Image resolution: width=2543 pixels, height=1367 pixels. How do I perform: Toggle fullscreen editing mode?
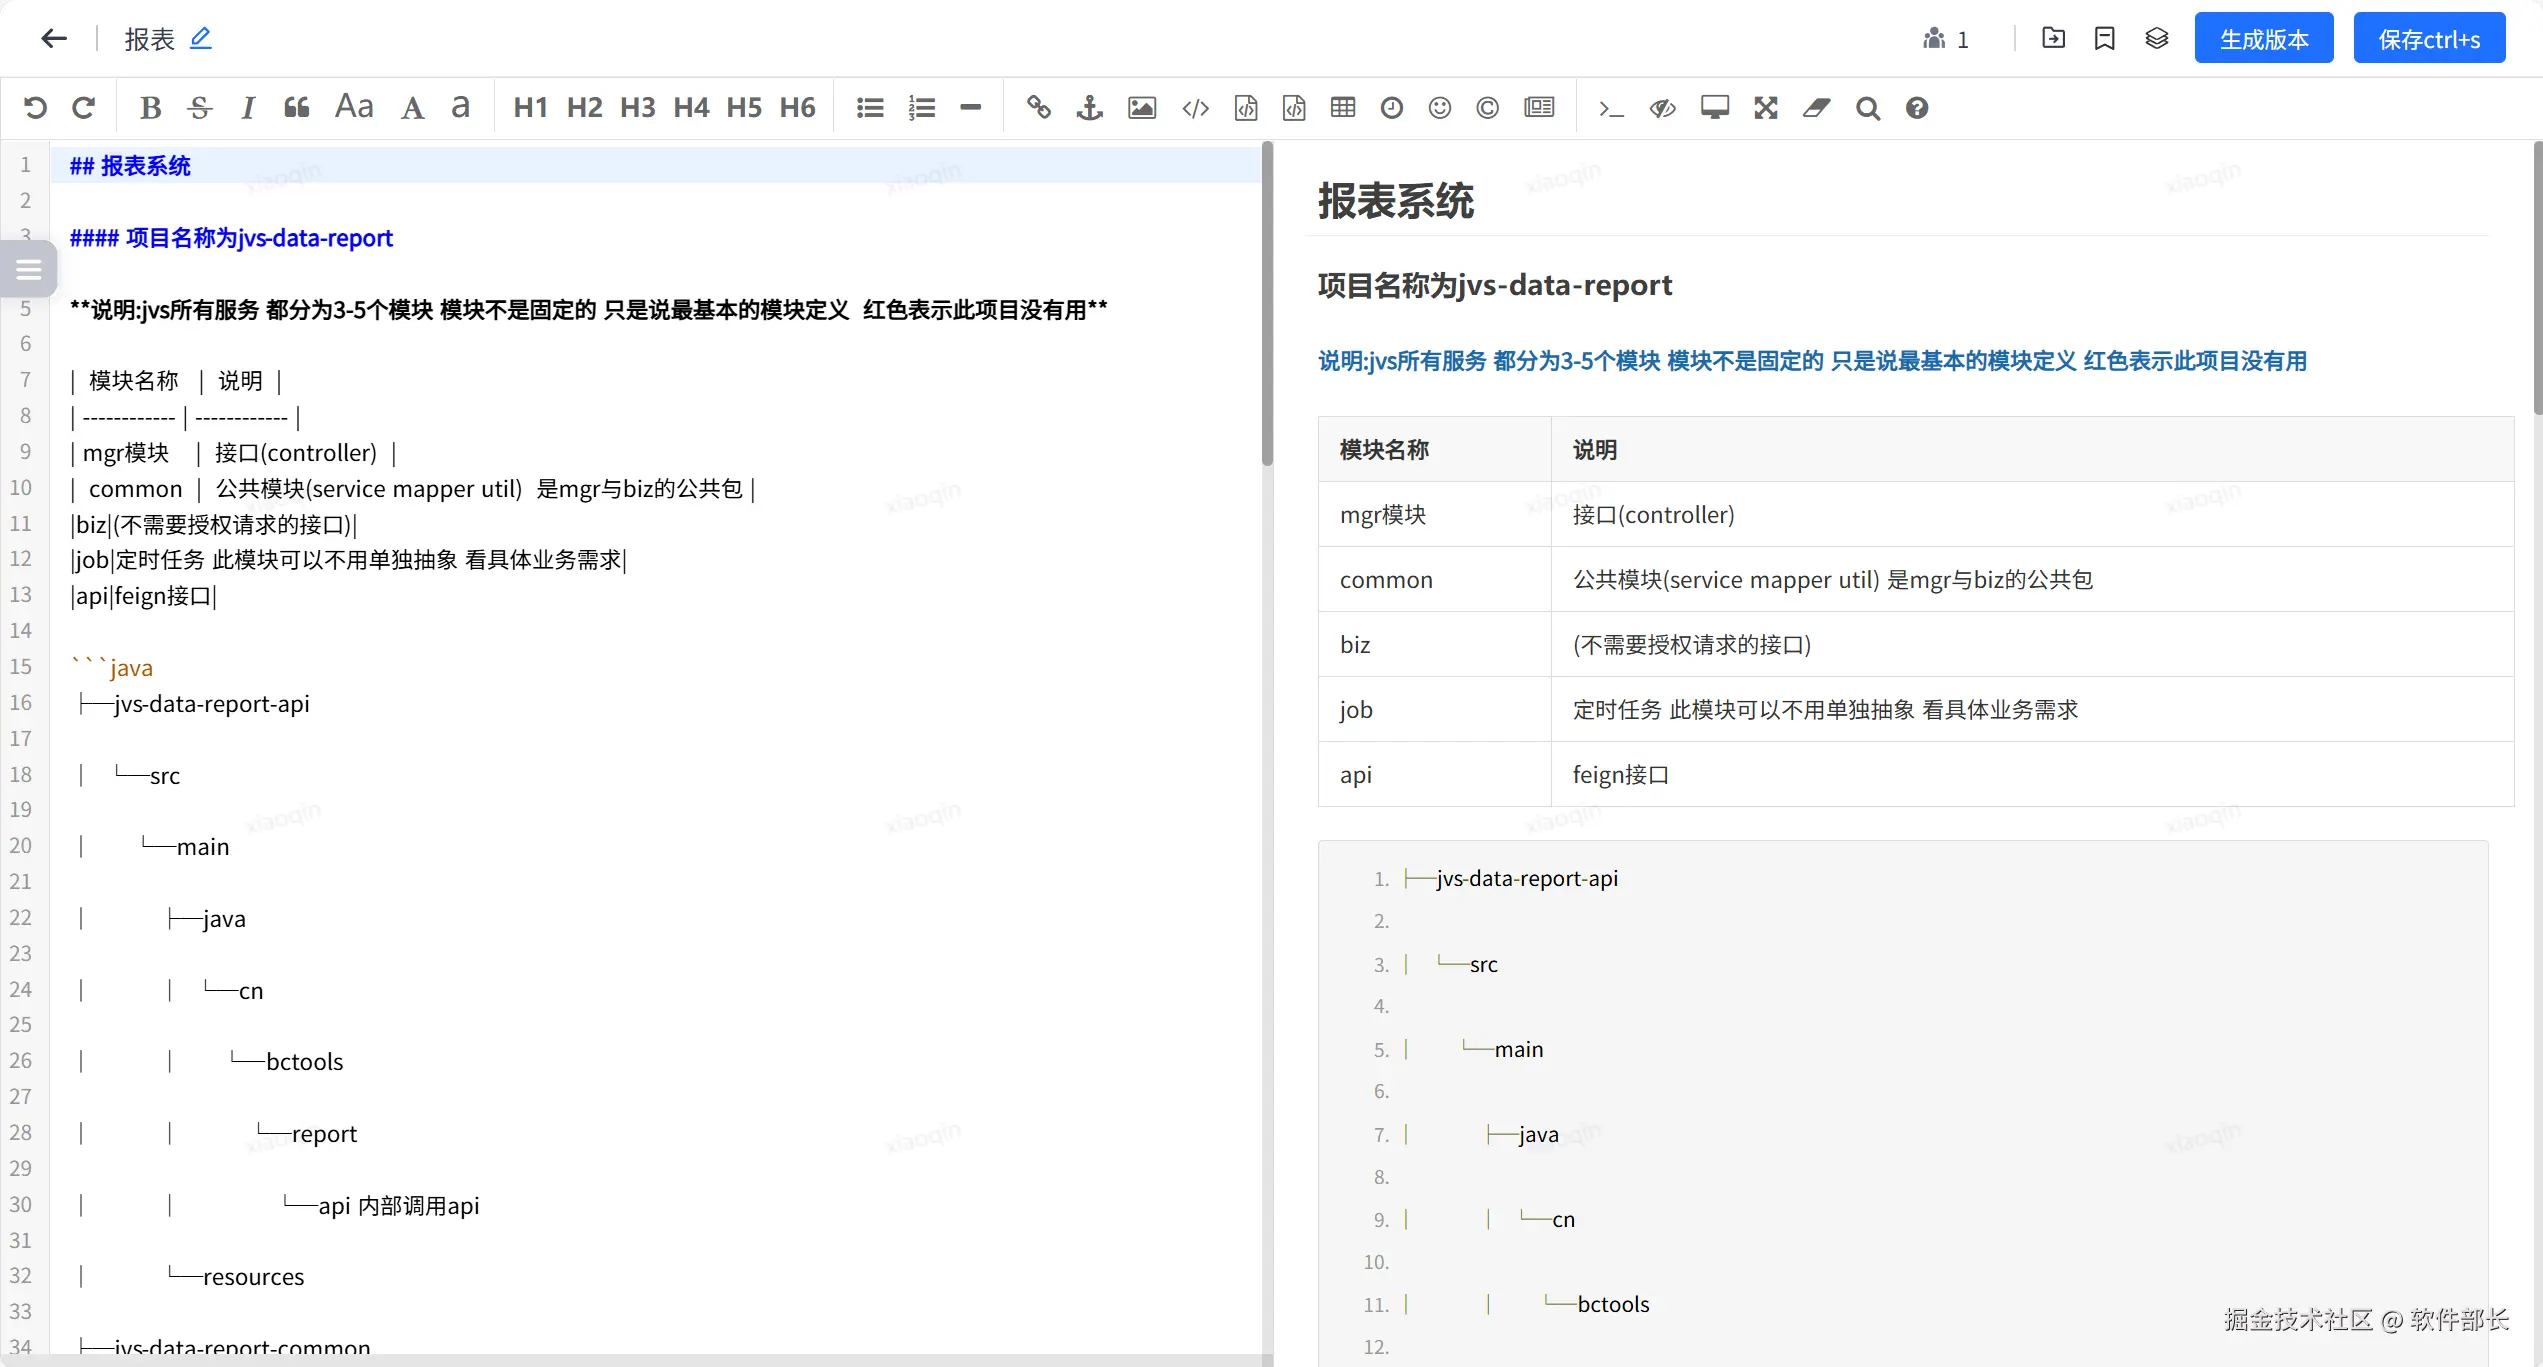tap(1765, 108)
